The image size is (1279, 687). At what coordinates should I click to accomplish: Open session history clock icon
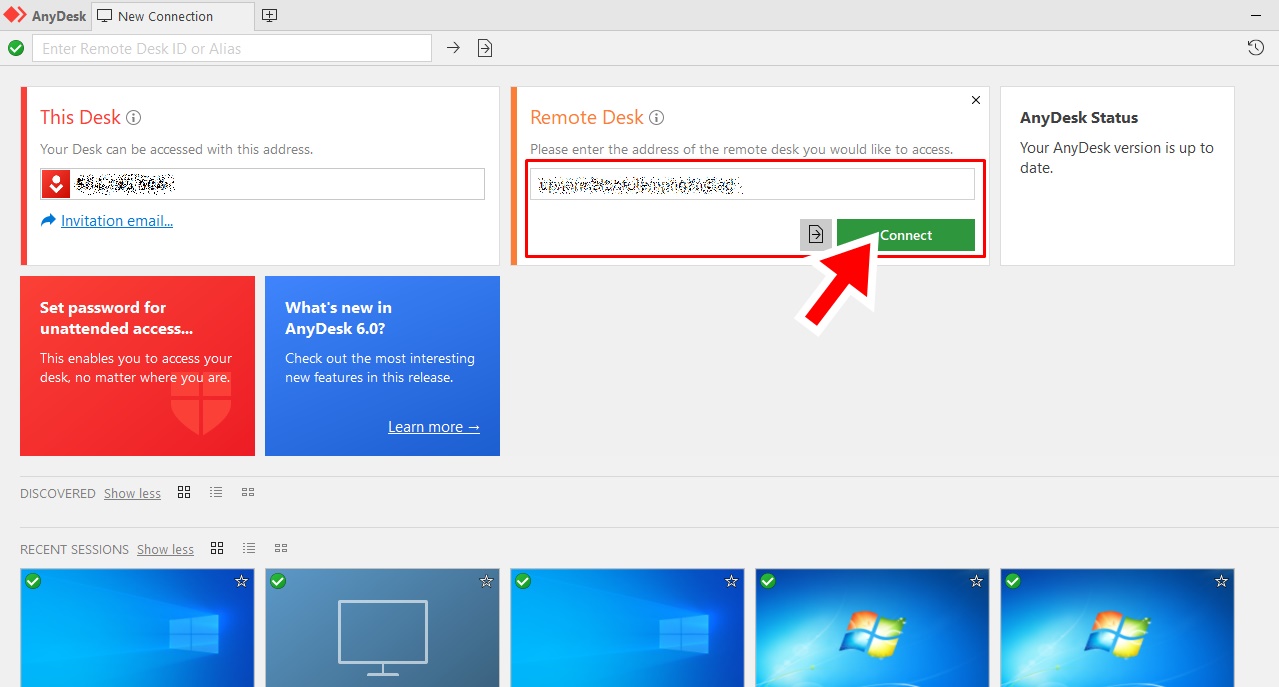click(x=1256, y=48)
